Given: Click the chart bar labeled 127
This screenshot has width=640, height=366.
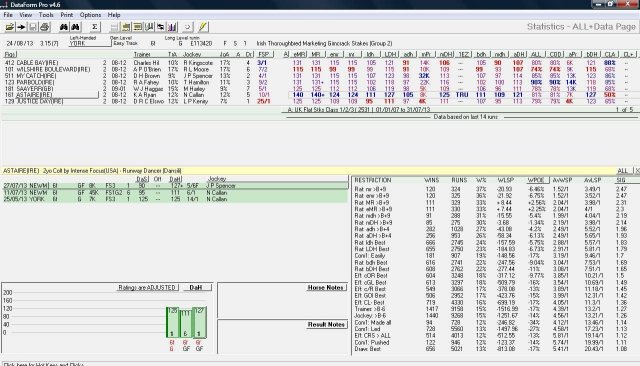Looking at the screenshot, I should pyautogui.click(x=199, y=322).
